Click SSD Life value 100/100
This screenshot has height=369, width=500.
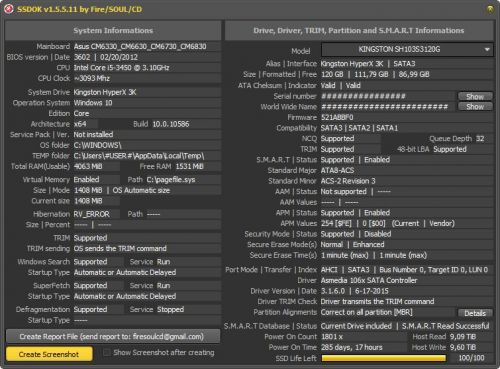click(471, 358)
